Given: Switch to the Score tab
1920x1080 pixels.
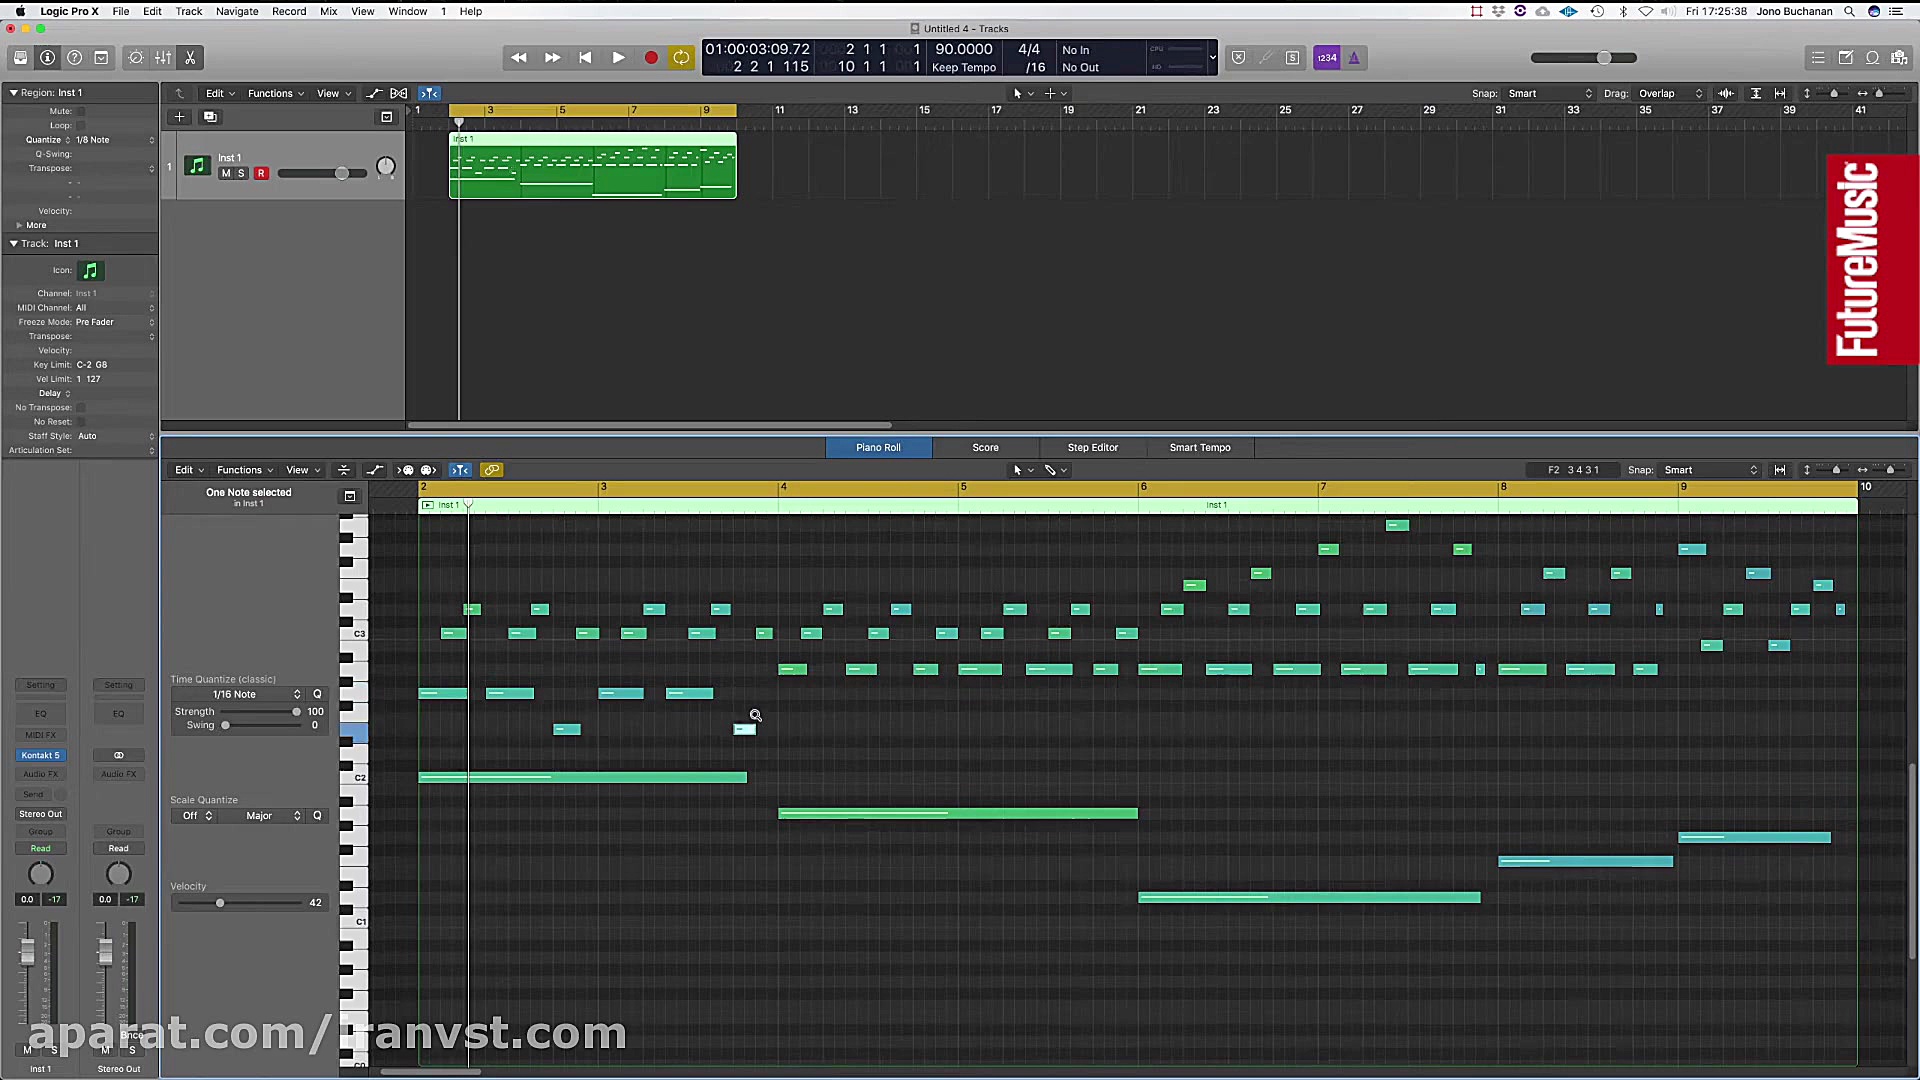Looking at the screenshot, I should pyautogui.click(x=984, y=447).
